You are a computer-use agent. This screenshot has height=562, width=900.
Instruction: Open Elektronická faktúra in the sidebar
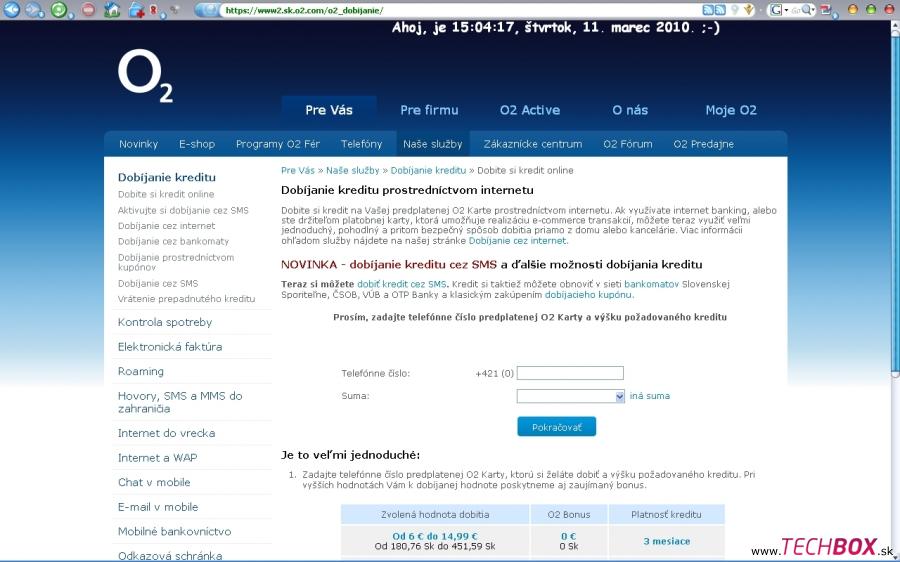pyautogui.click(x=170, y=347)
